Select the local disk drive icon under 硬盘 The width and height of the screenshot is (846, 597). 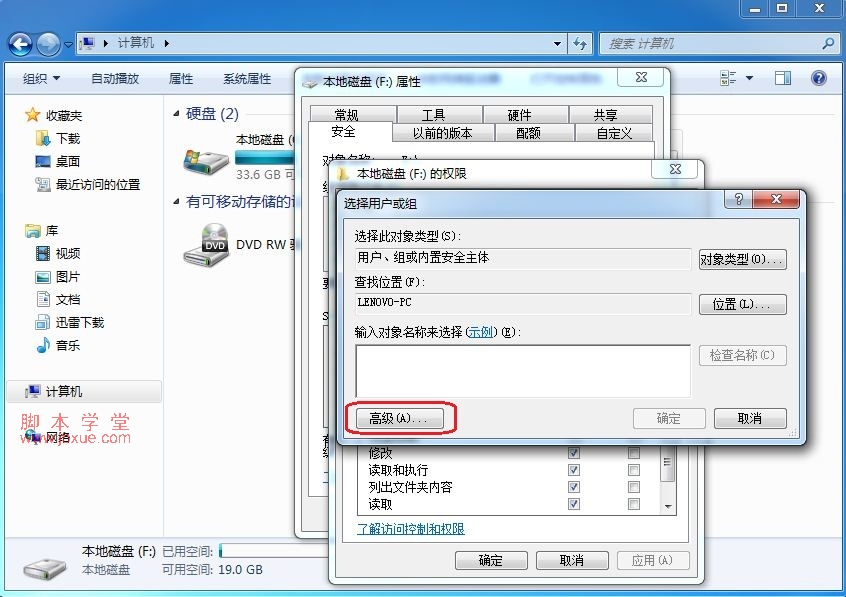pos(206,161)
